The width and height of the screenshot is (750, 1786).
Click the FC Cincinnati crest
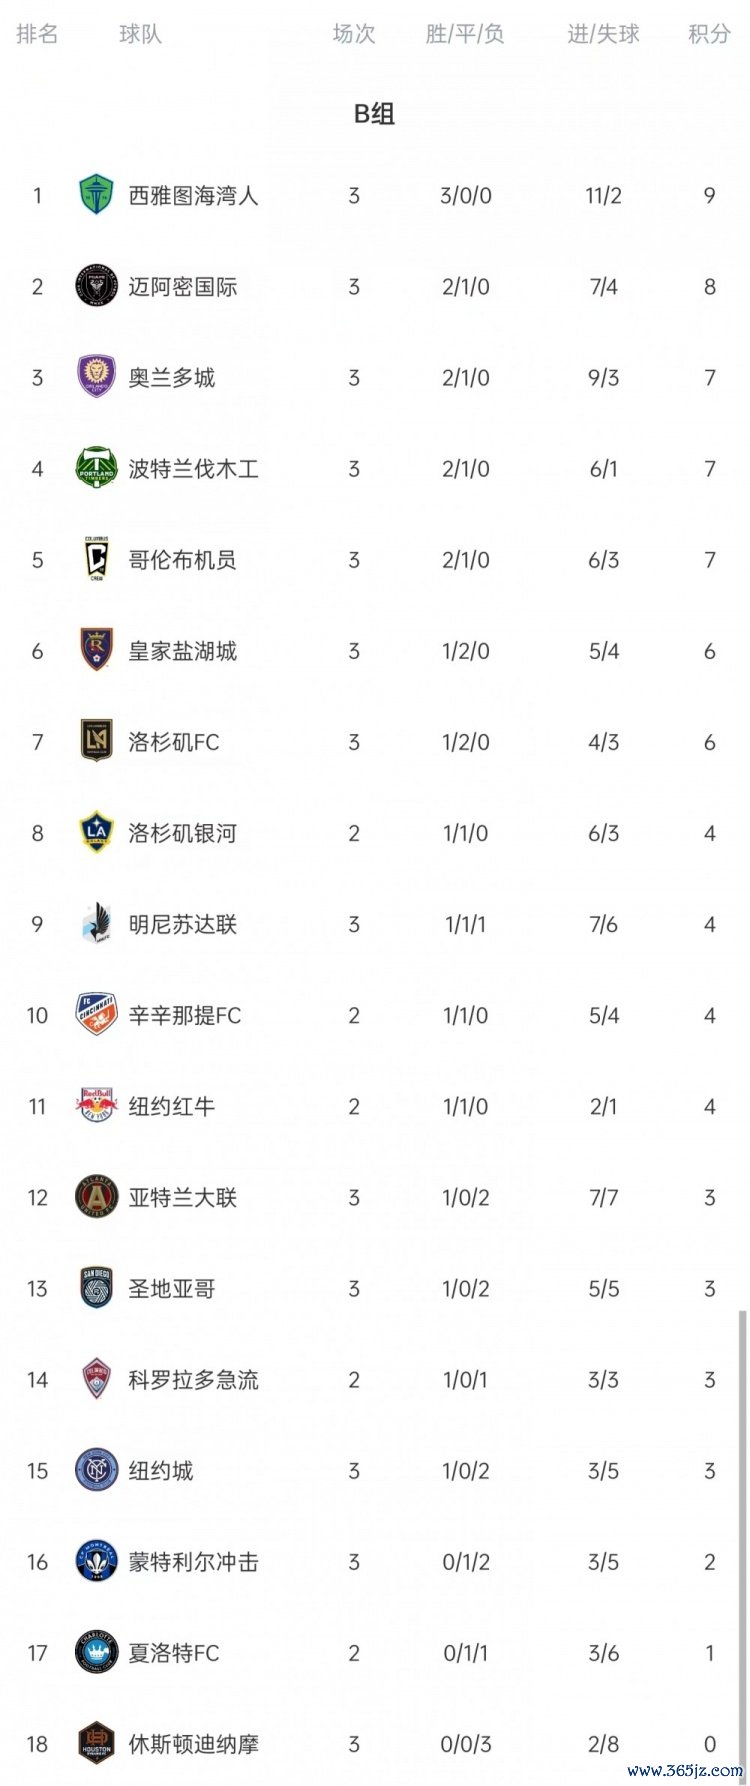point(97,1015)
